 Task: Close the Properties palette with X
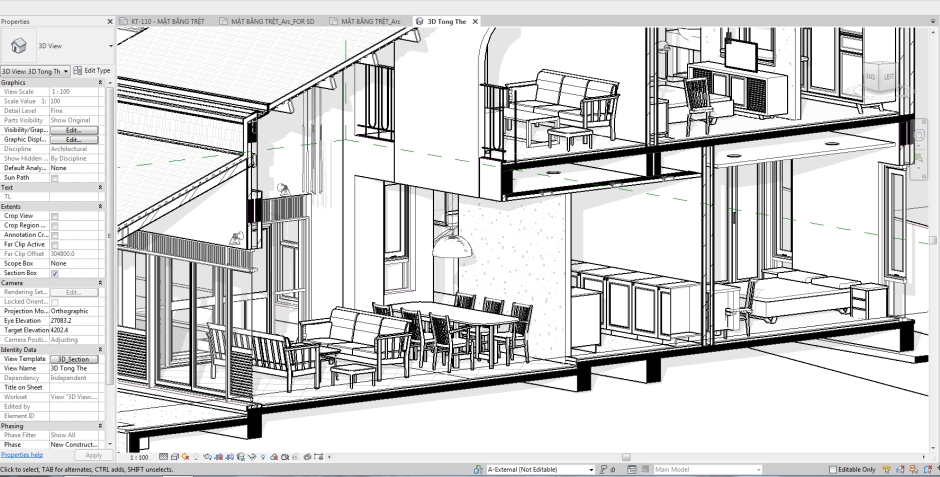point(110,20)
